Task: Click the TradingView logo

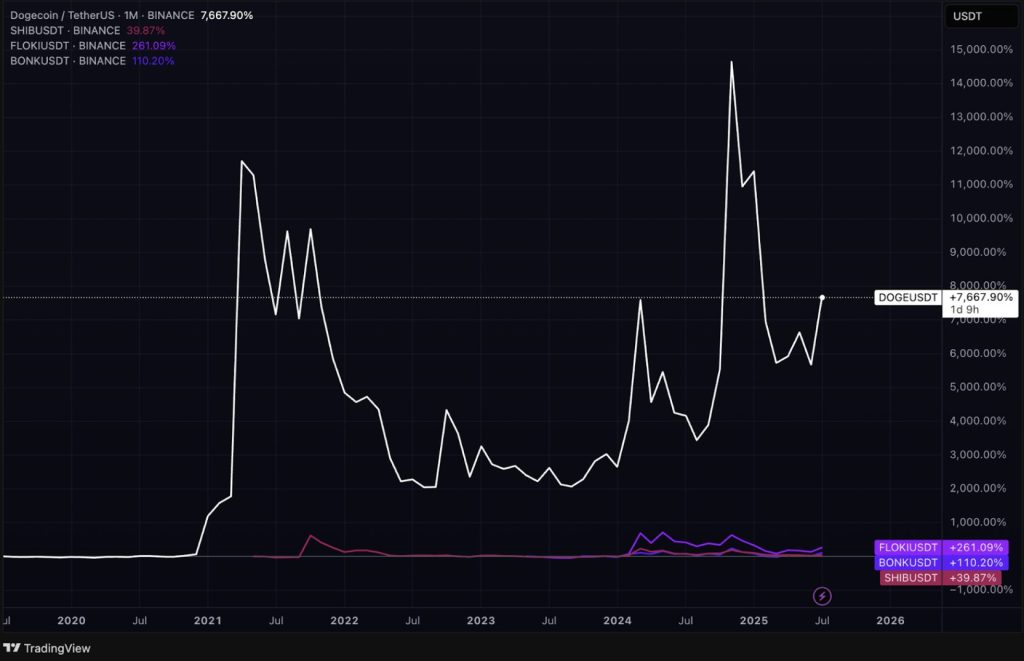Action: (x=47, y=648)
